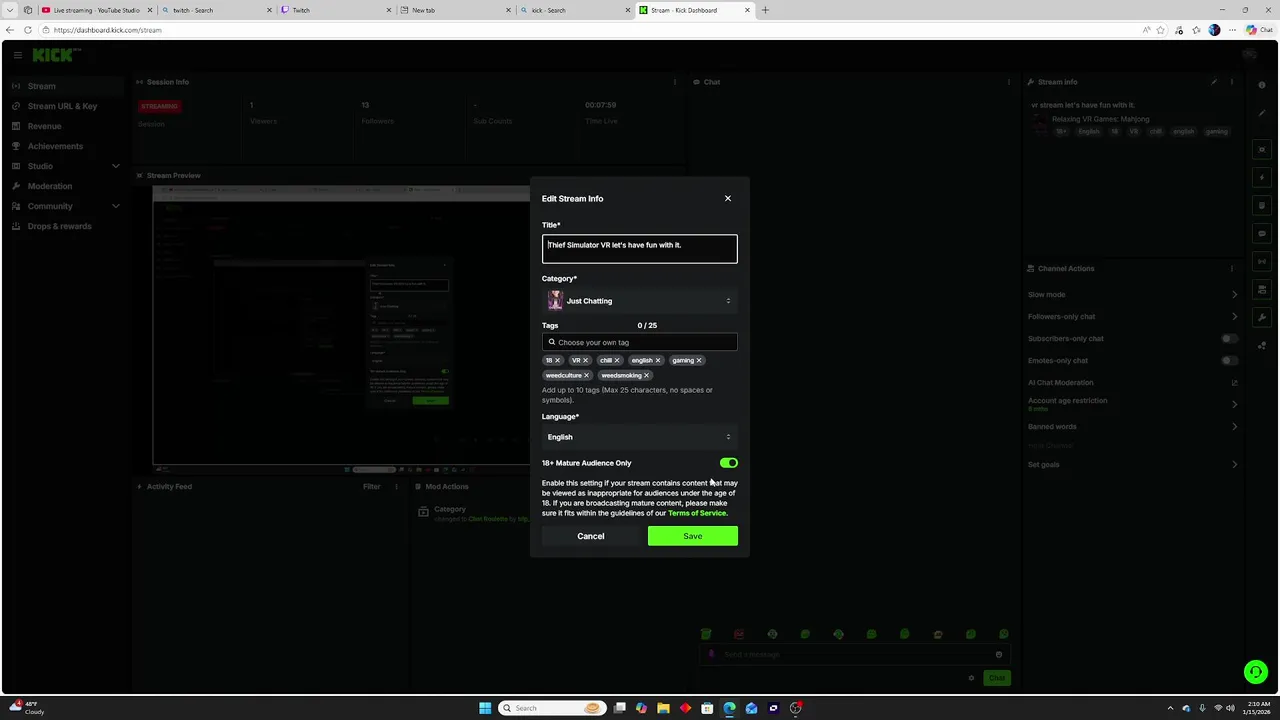The height and width of the screenshot is (720, 1280).
Task: Open Session info options menu
Action: point(675,82)
